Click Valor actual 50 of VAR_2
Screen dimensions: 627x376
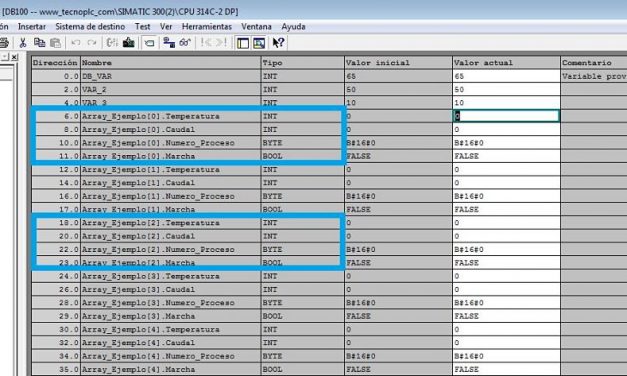tap(506, 90)
